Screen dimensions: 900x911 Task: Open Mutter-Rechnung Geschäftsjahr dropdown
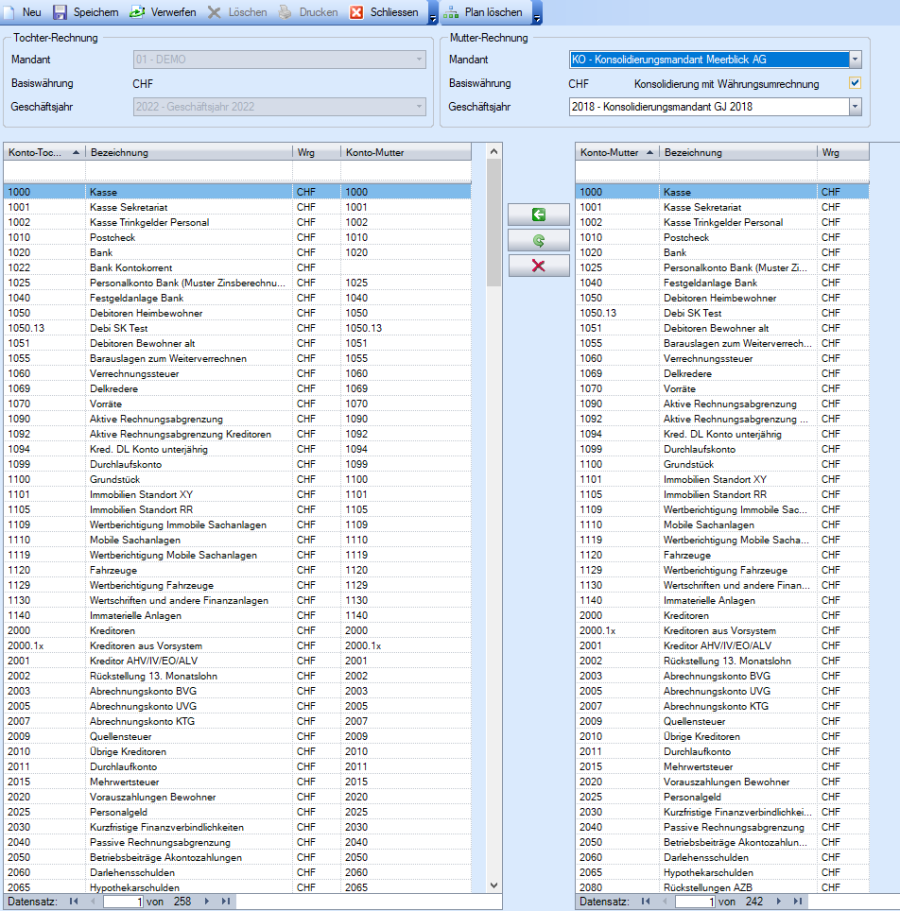(x=854, y=106)
